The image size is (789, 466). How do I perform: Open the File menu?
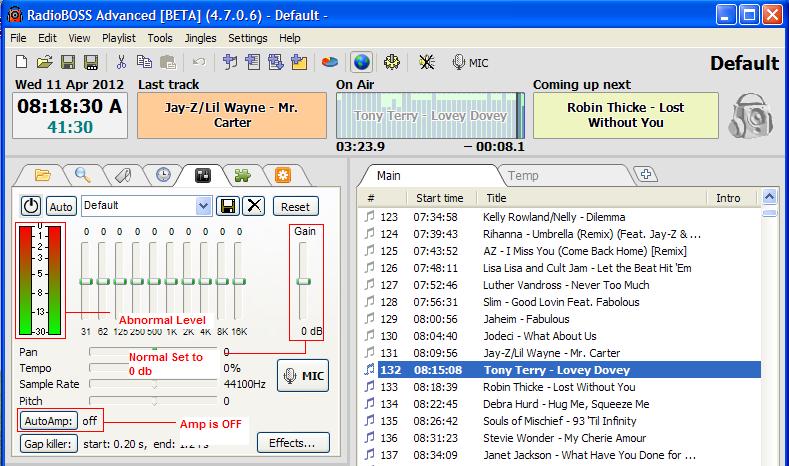point(18,38)
